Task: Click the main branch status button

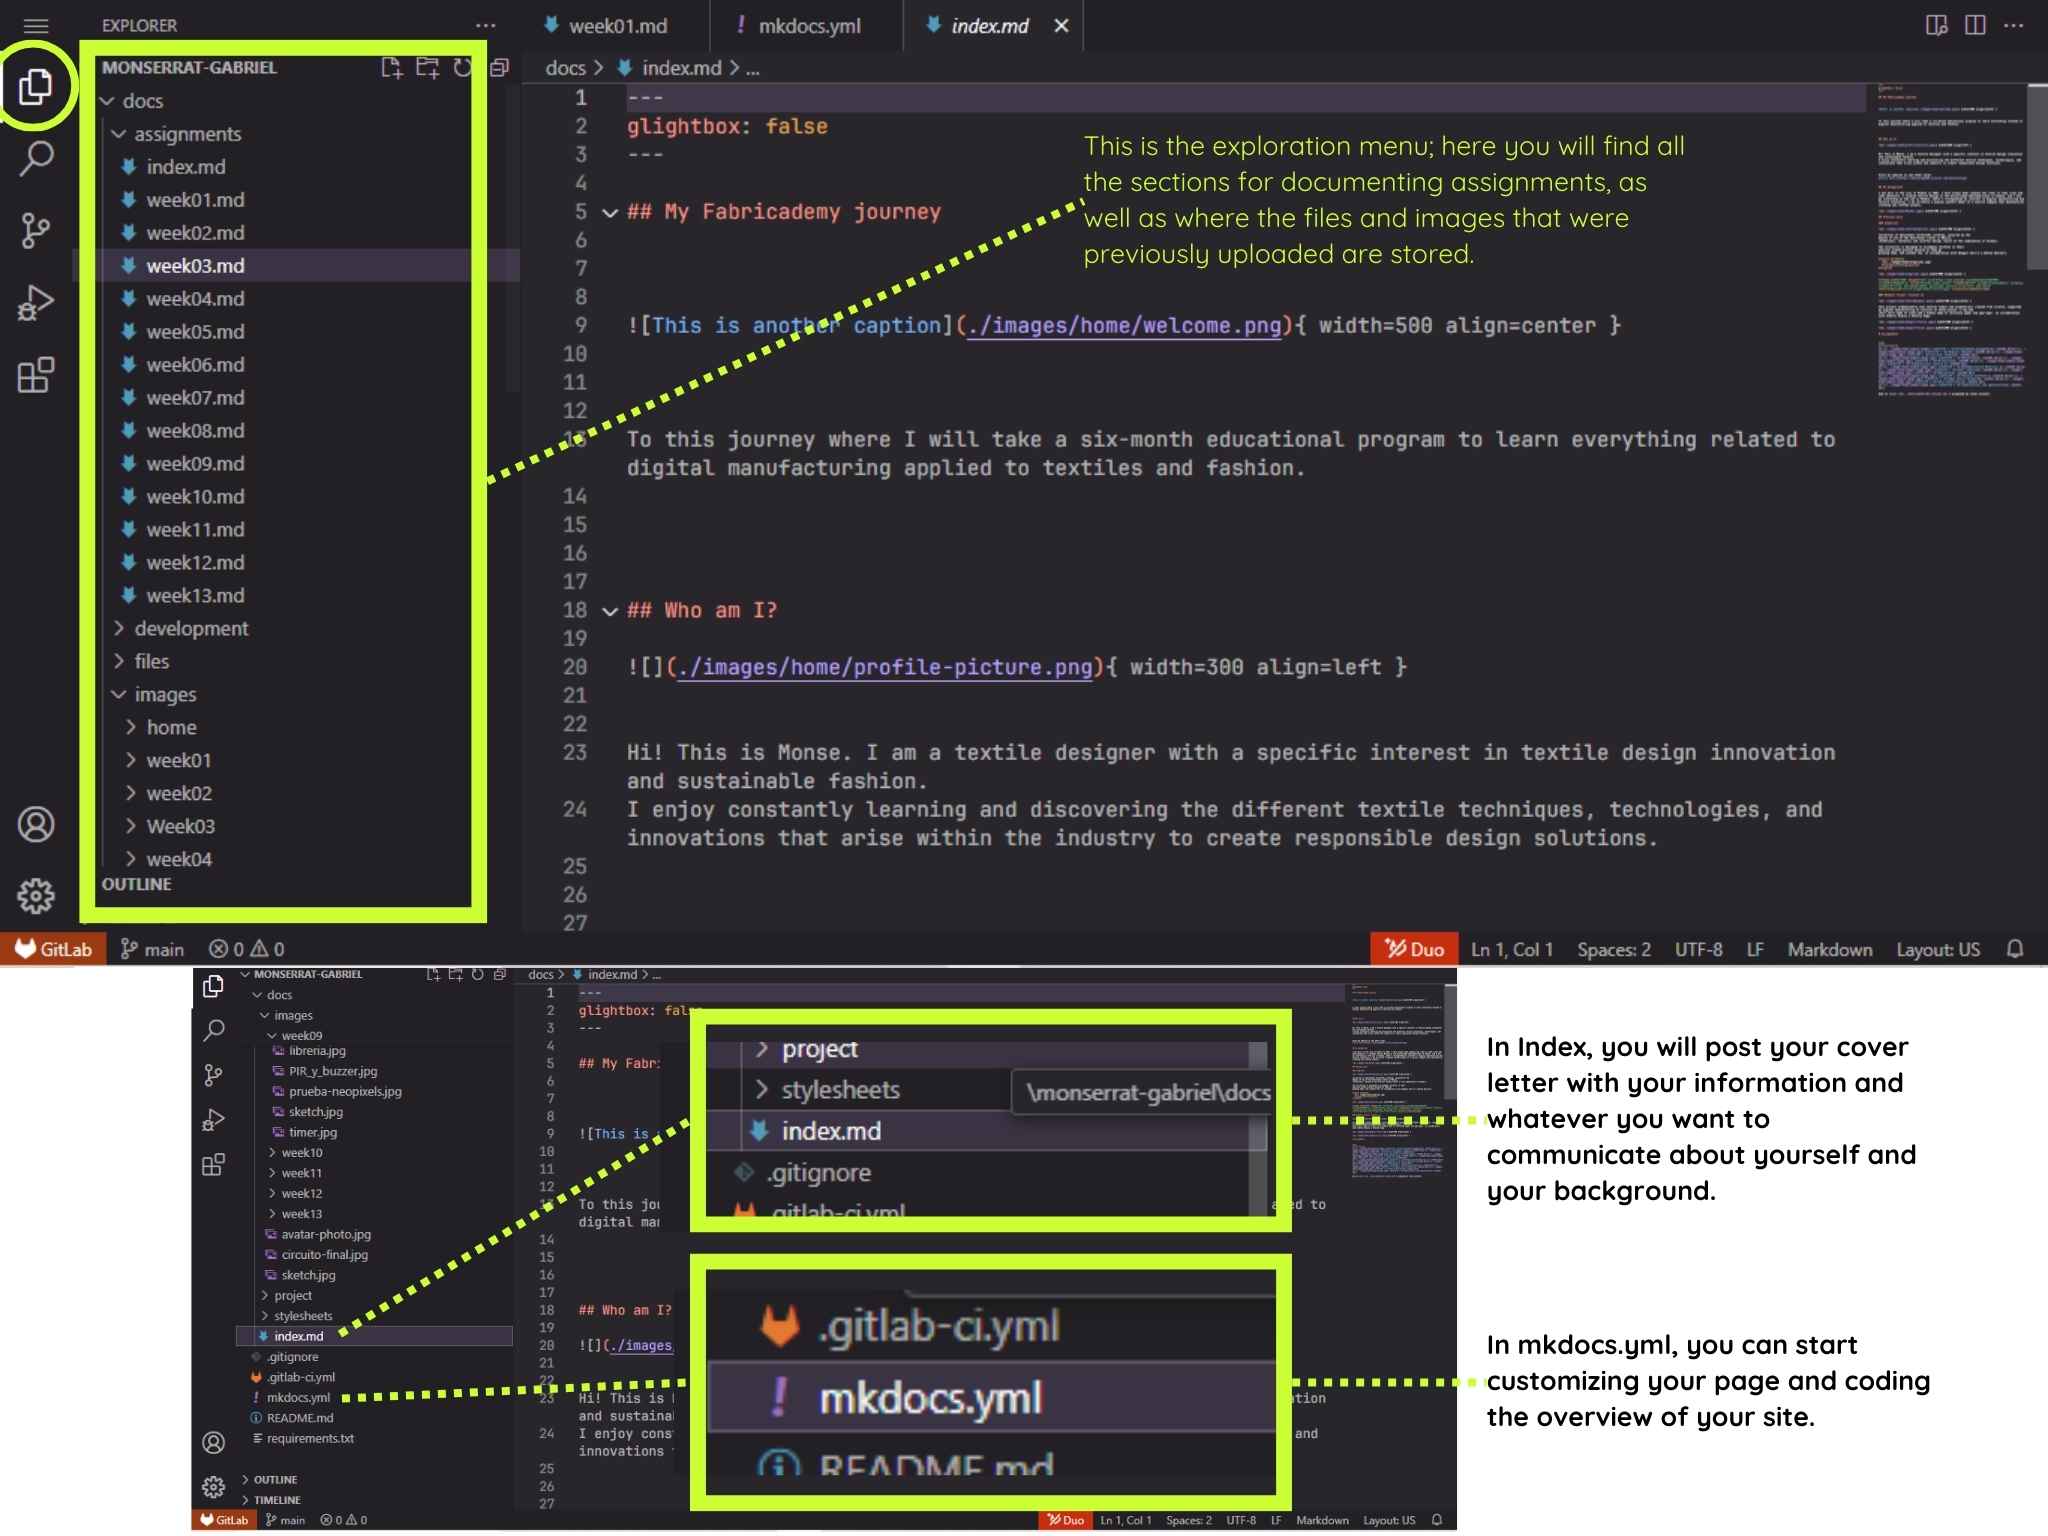Action: pos(152,949)
